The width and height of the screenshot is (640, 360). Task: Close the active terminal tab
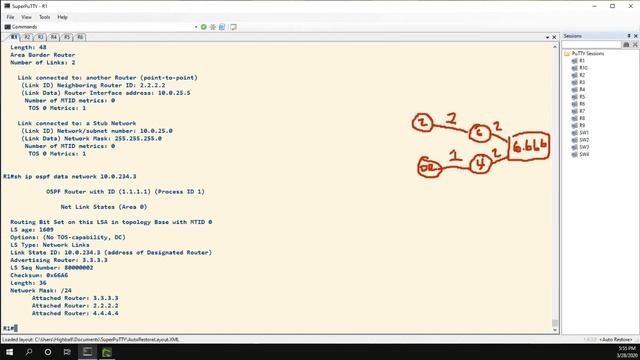pyautogui.click(x=554, y=37)
